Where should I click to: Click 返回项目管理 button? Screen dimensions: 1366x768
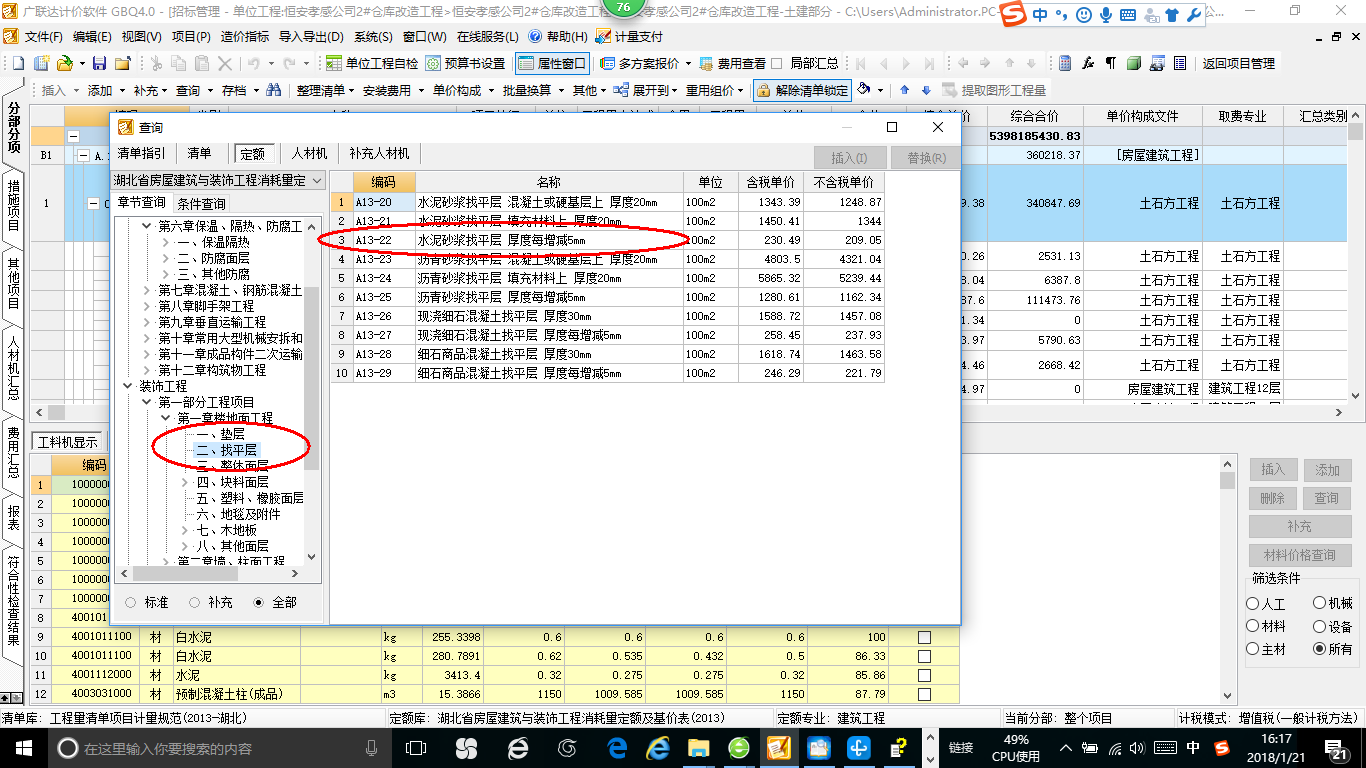pos(1239,63)
